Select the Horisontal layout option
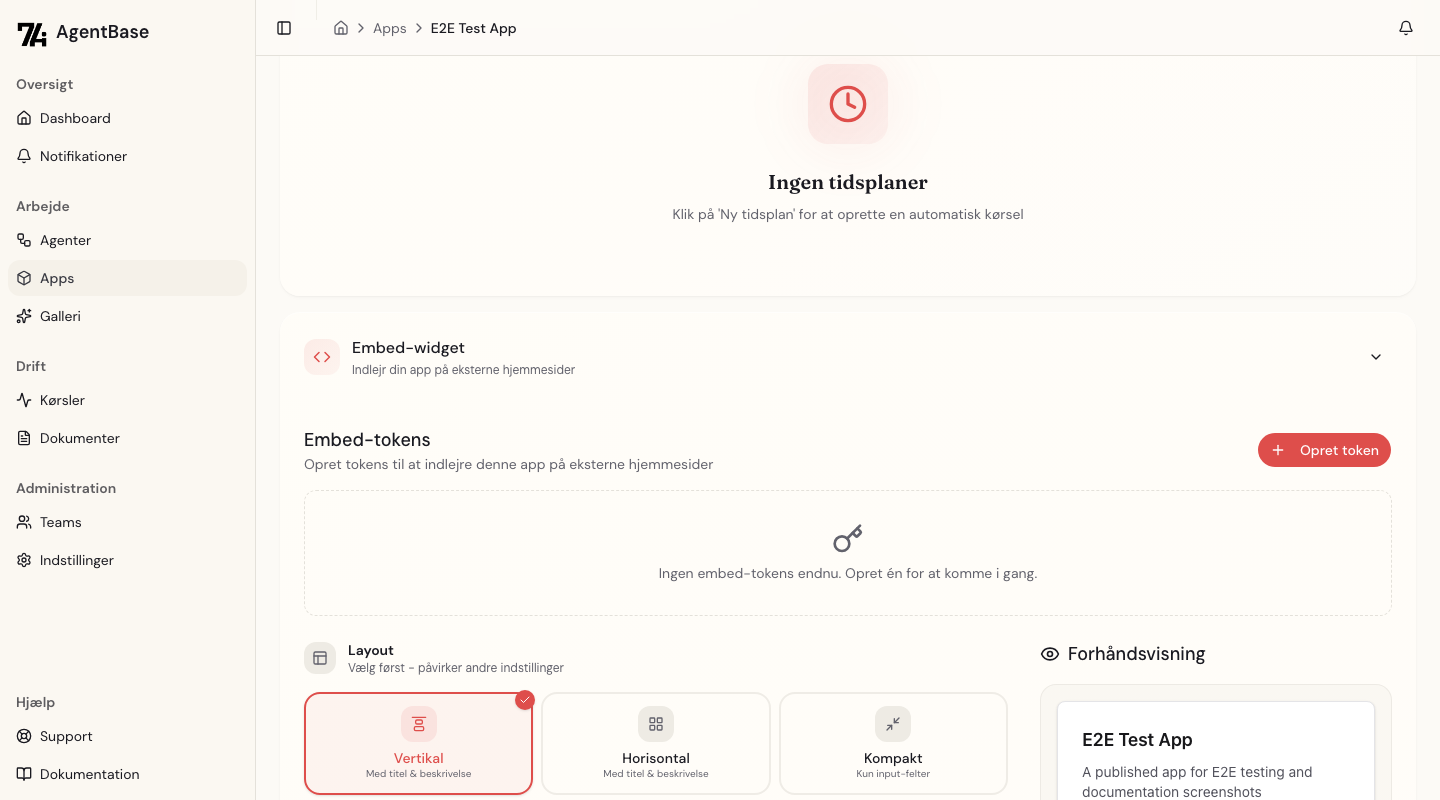 656,743
